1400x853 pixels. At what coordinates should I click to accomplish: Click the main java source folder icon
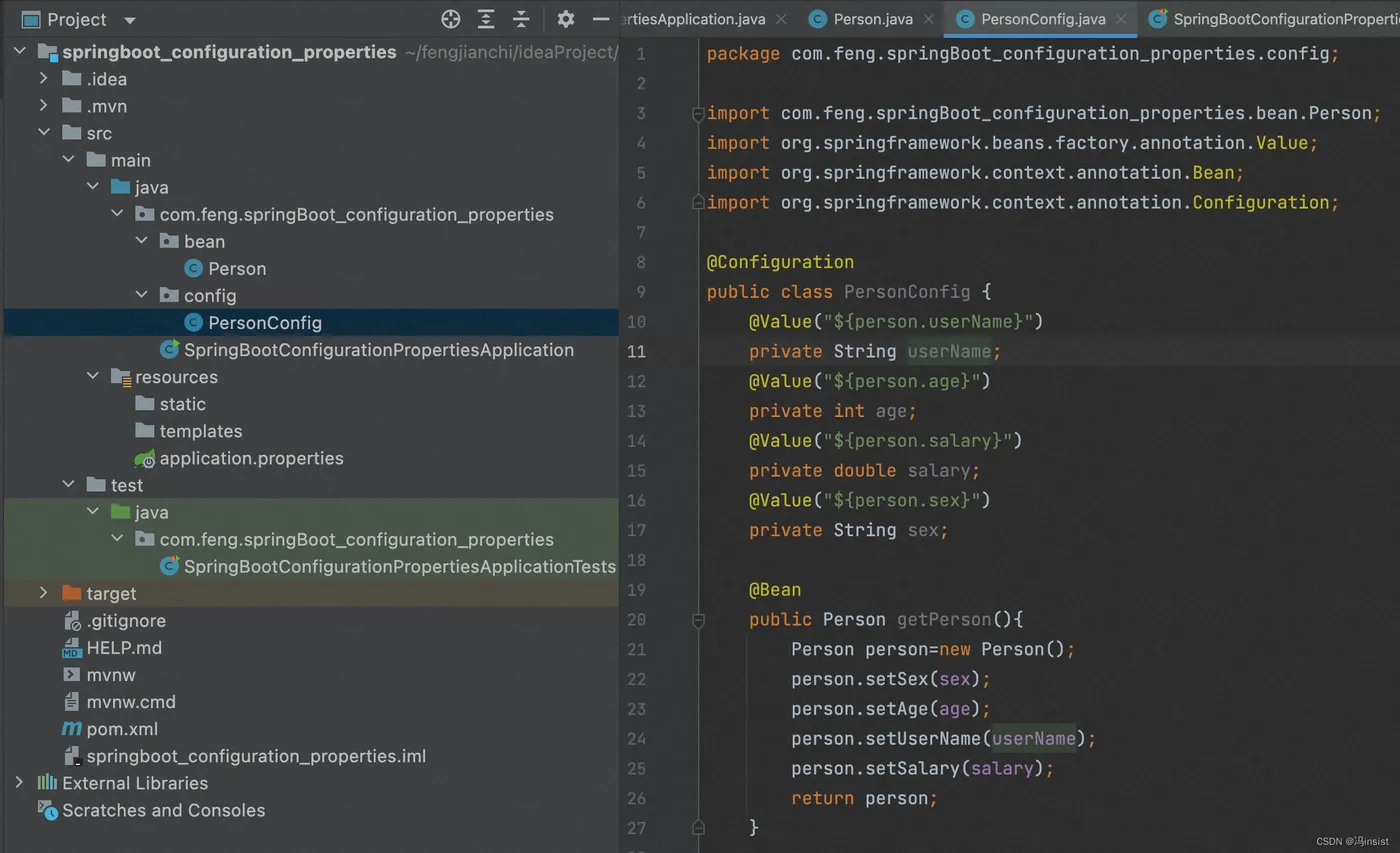(121, 187)
